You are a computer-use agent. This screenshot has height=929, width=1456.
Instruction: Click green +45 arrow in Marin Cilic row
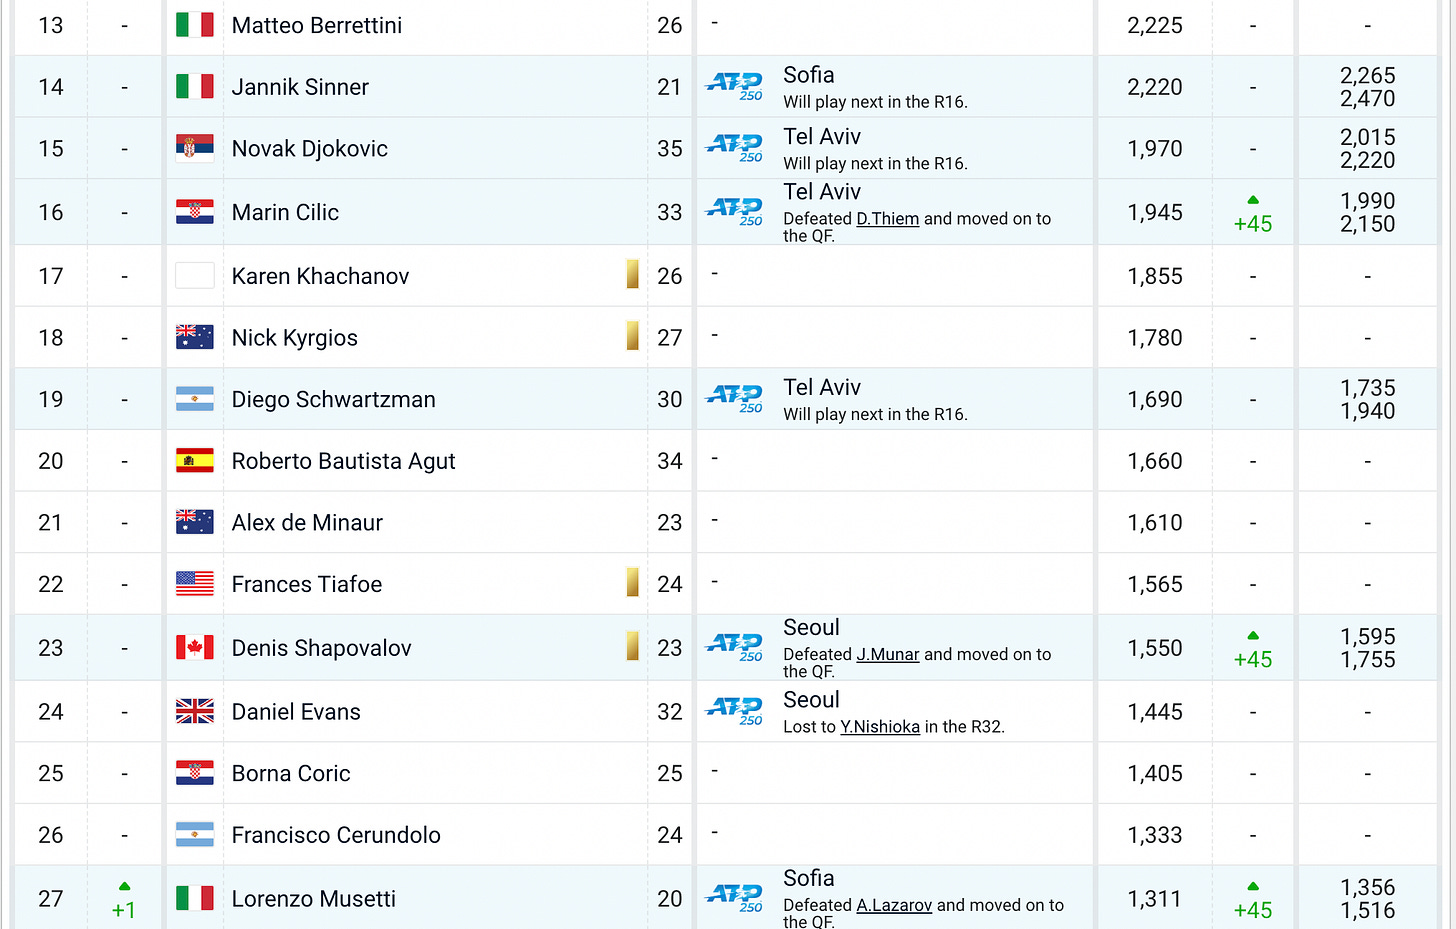pos(1253,200)
